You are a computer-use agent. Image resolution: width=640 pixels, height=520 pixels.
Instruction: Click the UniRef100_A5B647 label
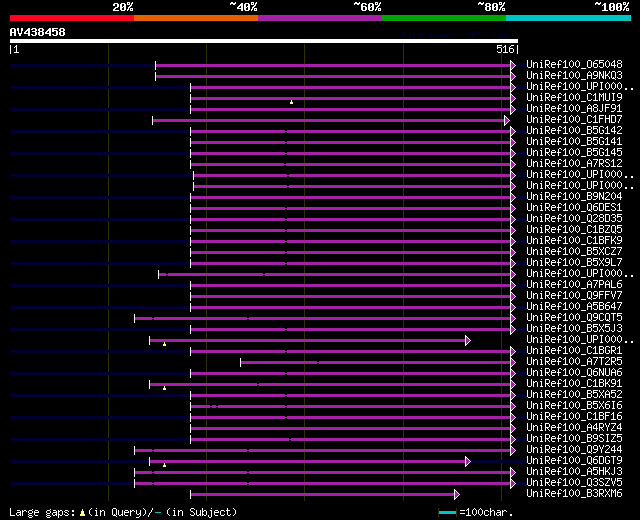click(574, 307)
